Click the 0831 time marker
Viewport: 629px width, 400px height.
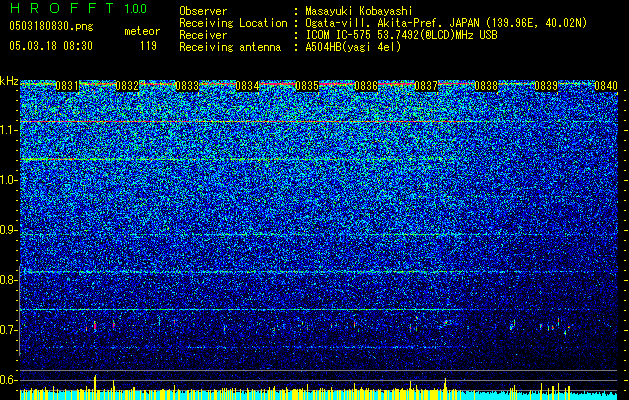[67, 86]
